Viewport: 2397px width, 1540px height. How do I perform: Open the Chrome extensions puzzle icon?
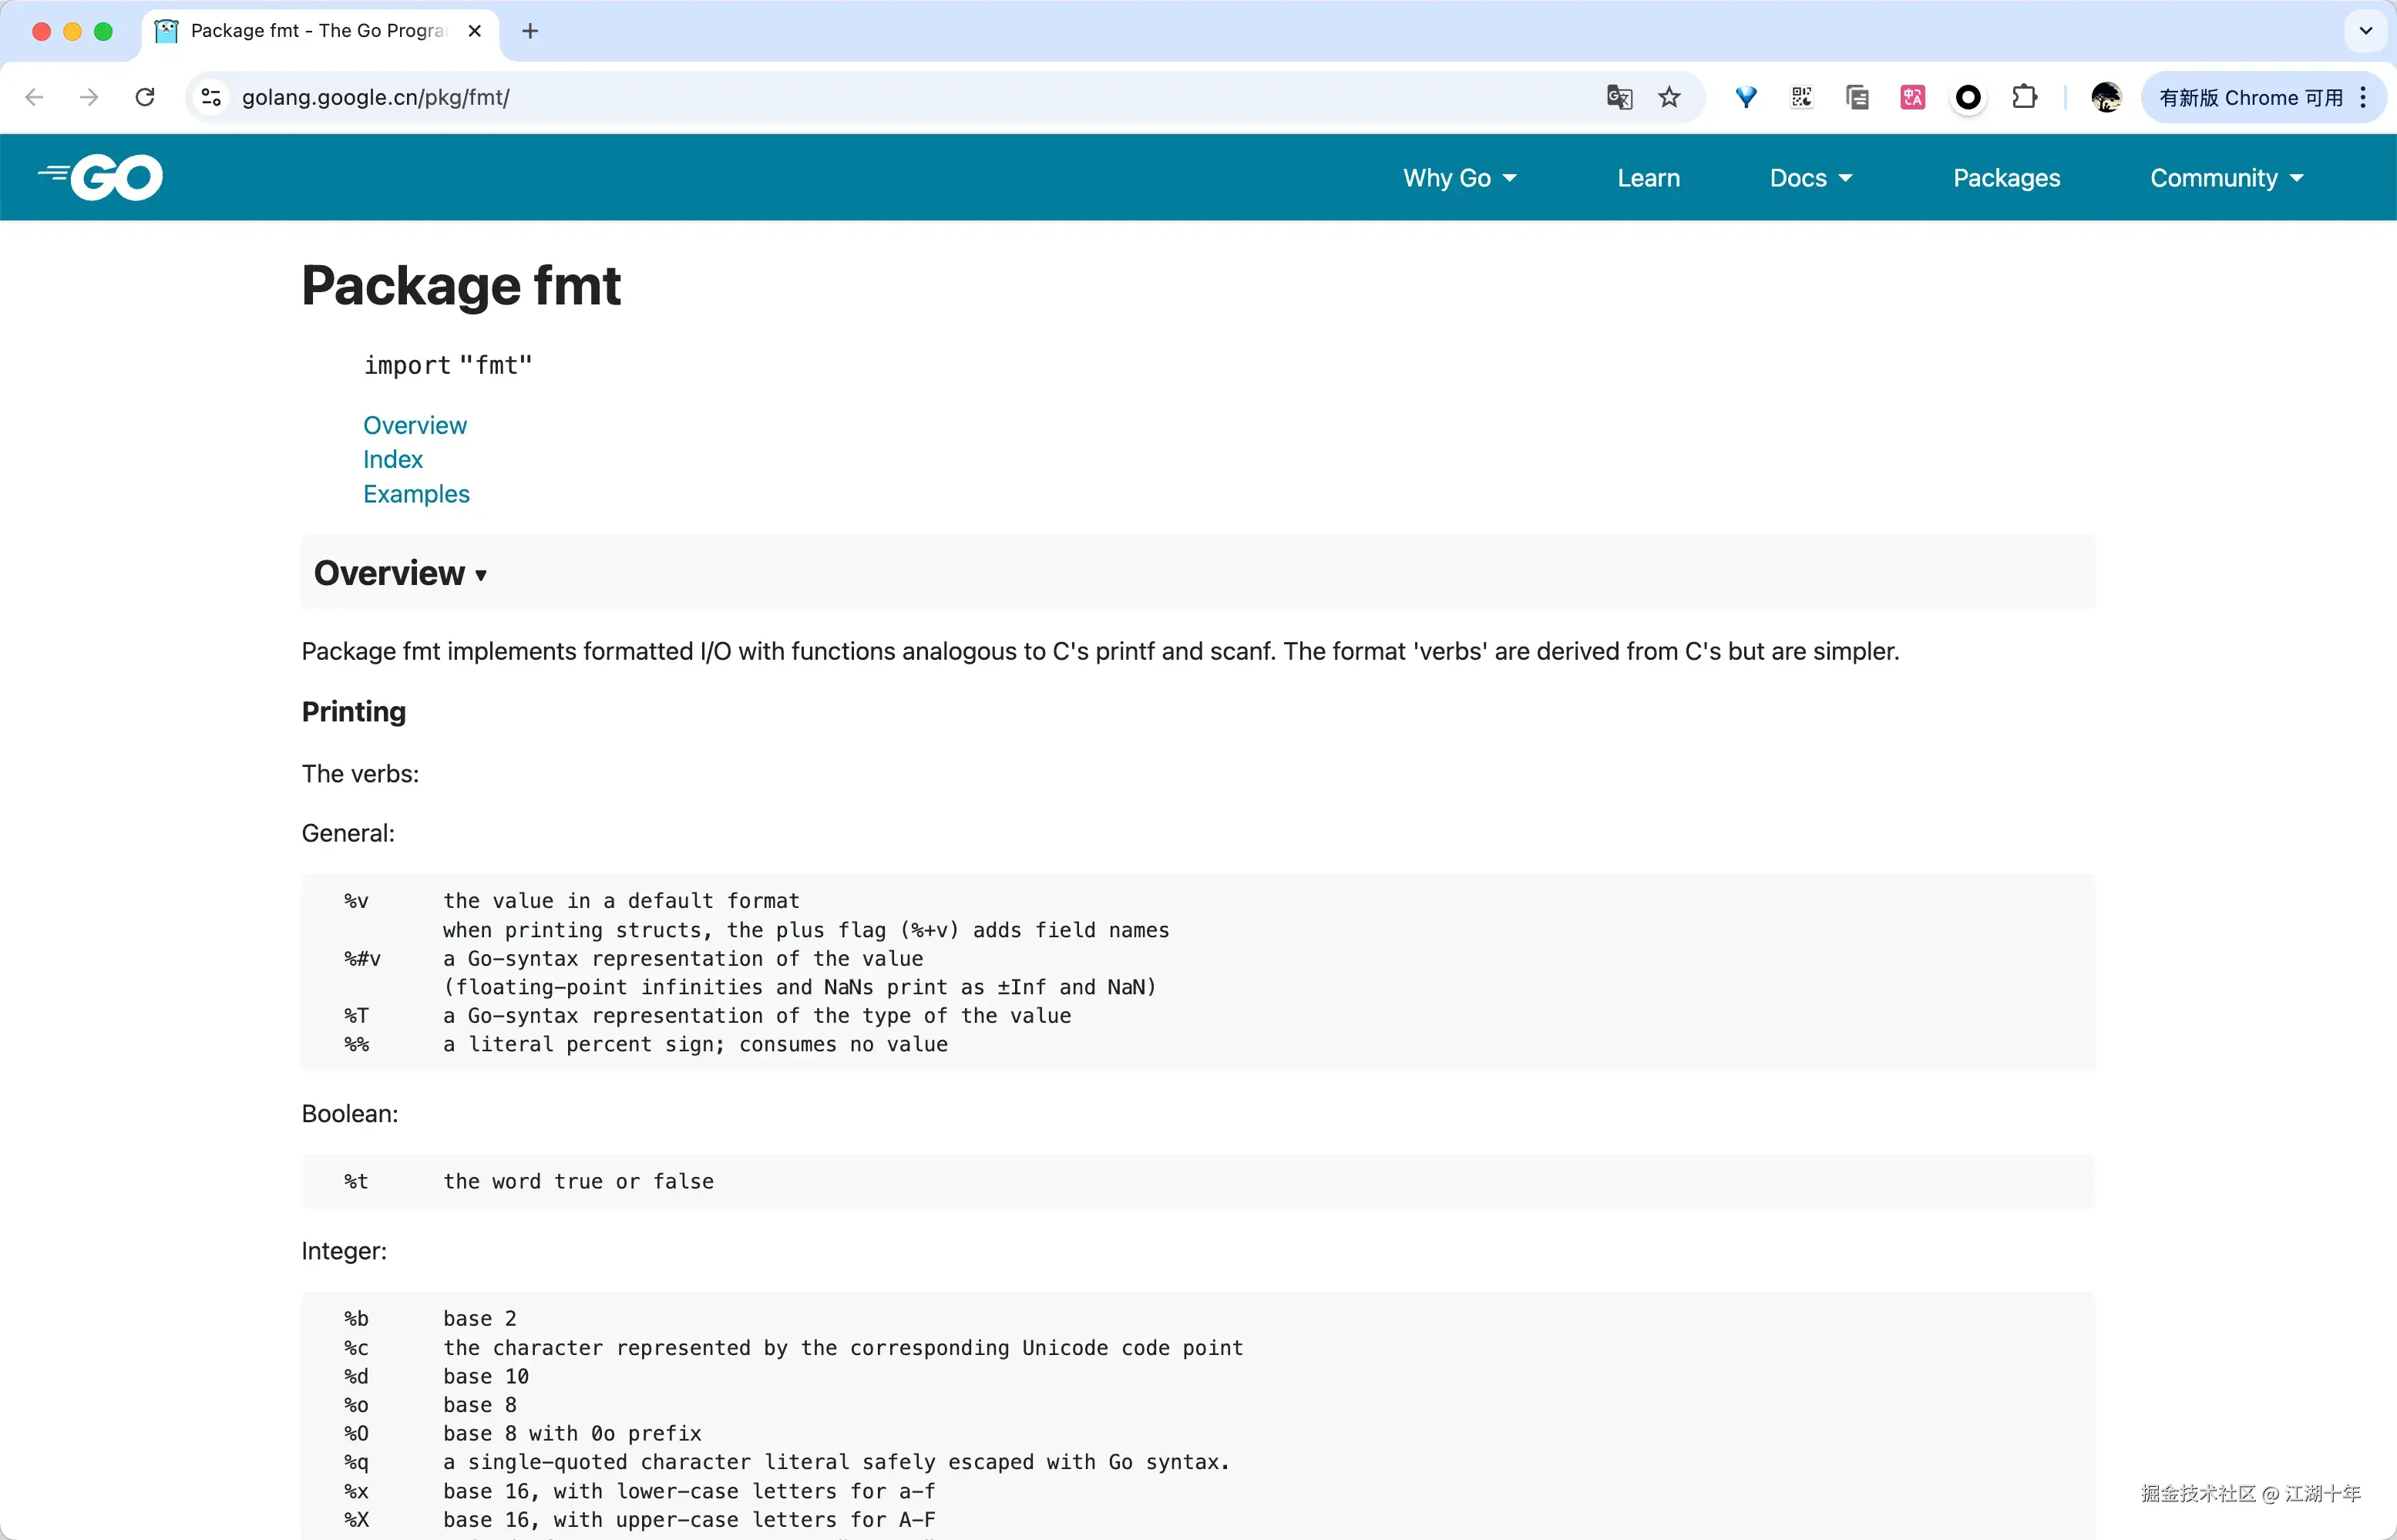[2025, 97]
